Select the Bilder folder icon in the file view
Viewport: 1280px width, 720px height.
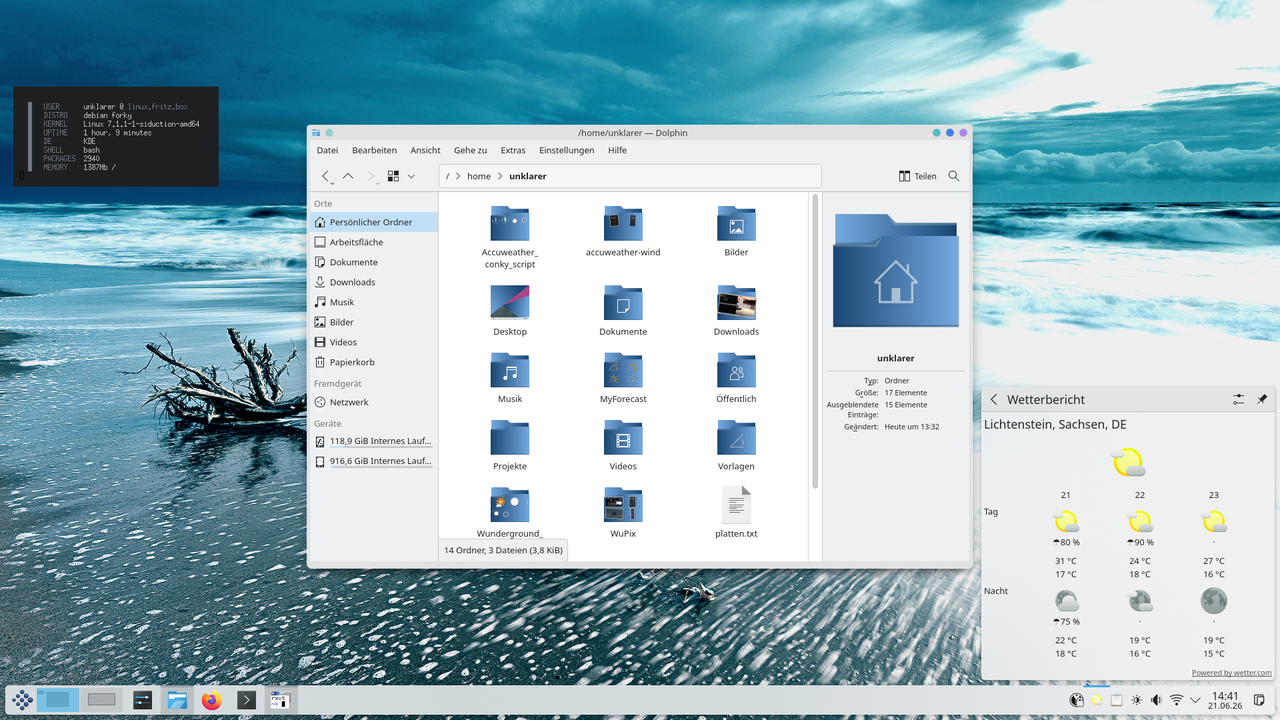click(736, 223)
